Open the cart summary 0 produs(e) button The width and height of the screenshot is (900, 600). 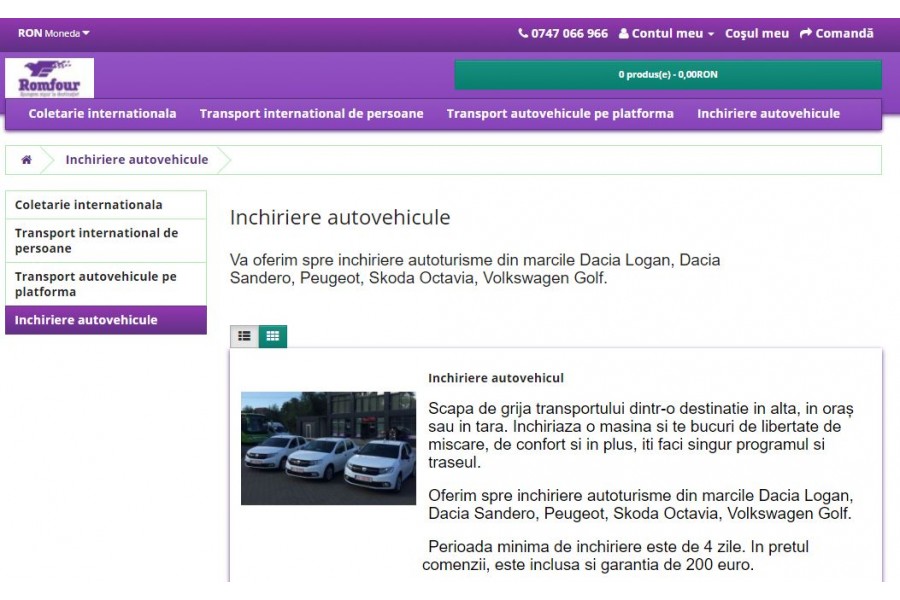click(668, 75)
